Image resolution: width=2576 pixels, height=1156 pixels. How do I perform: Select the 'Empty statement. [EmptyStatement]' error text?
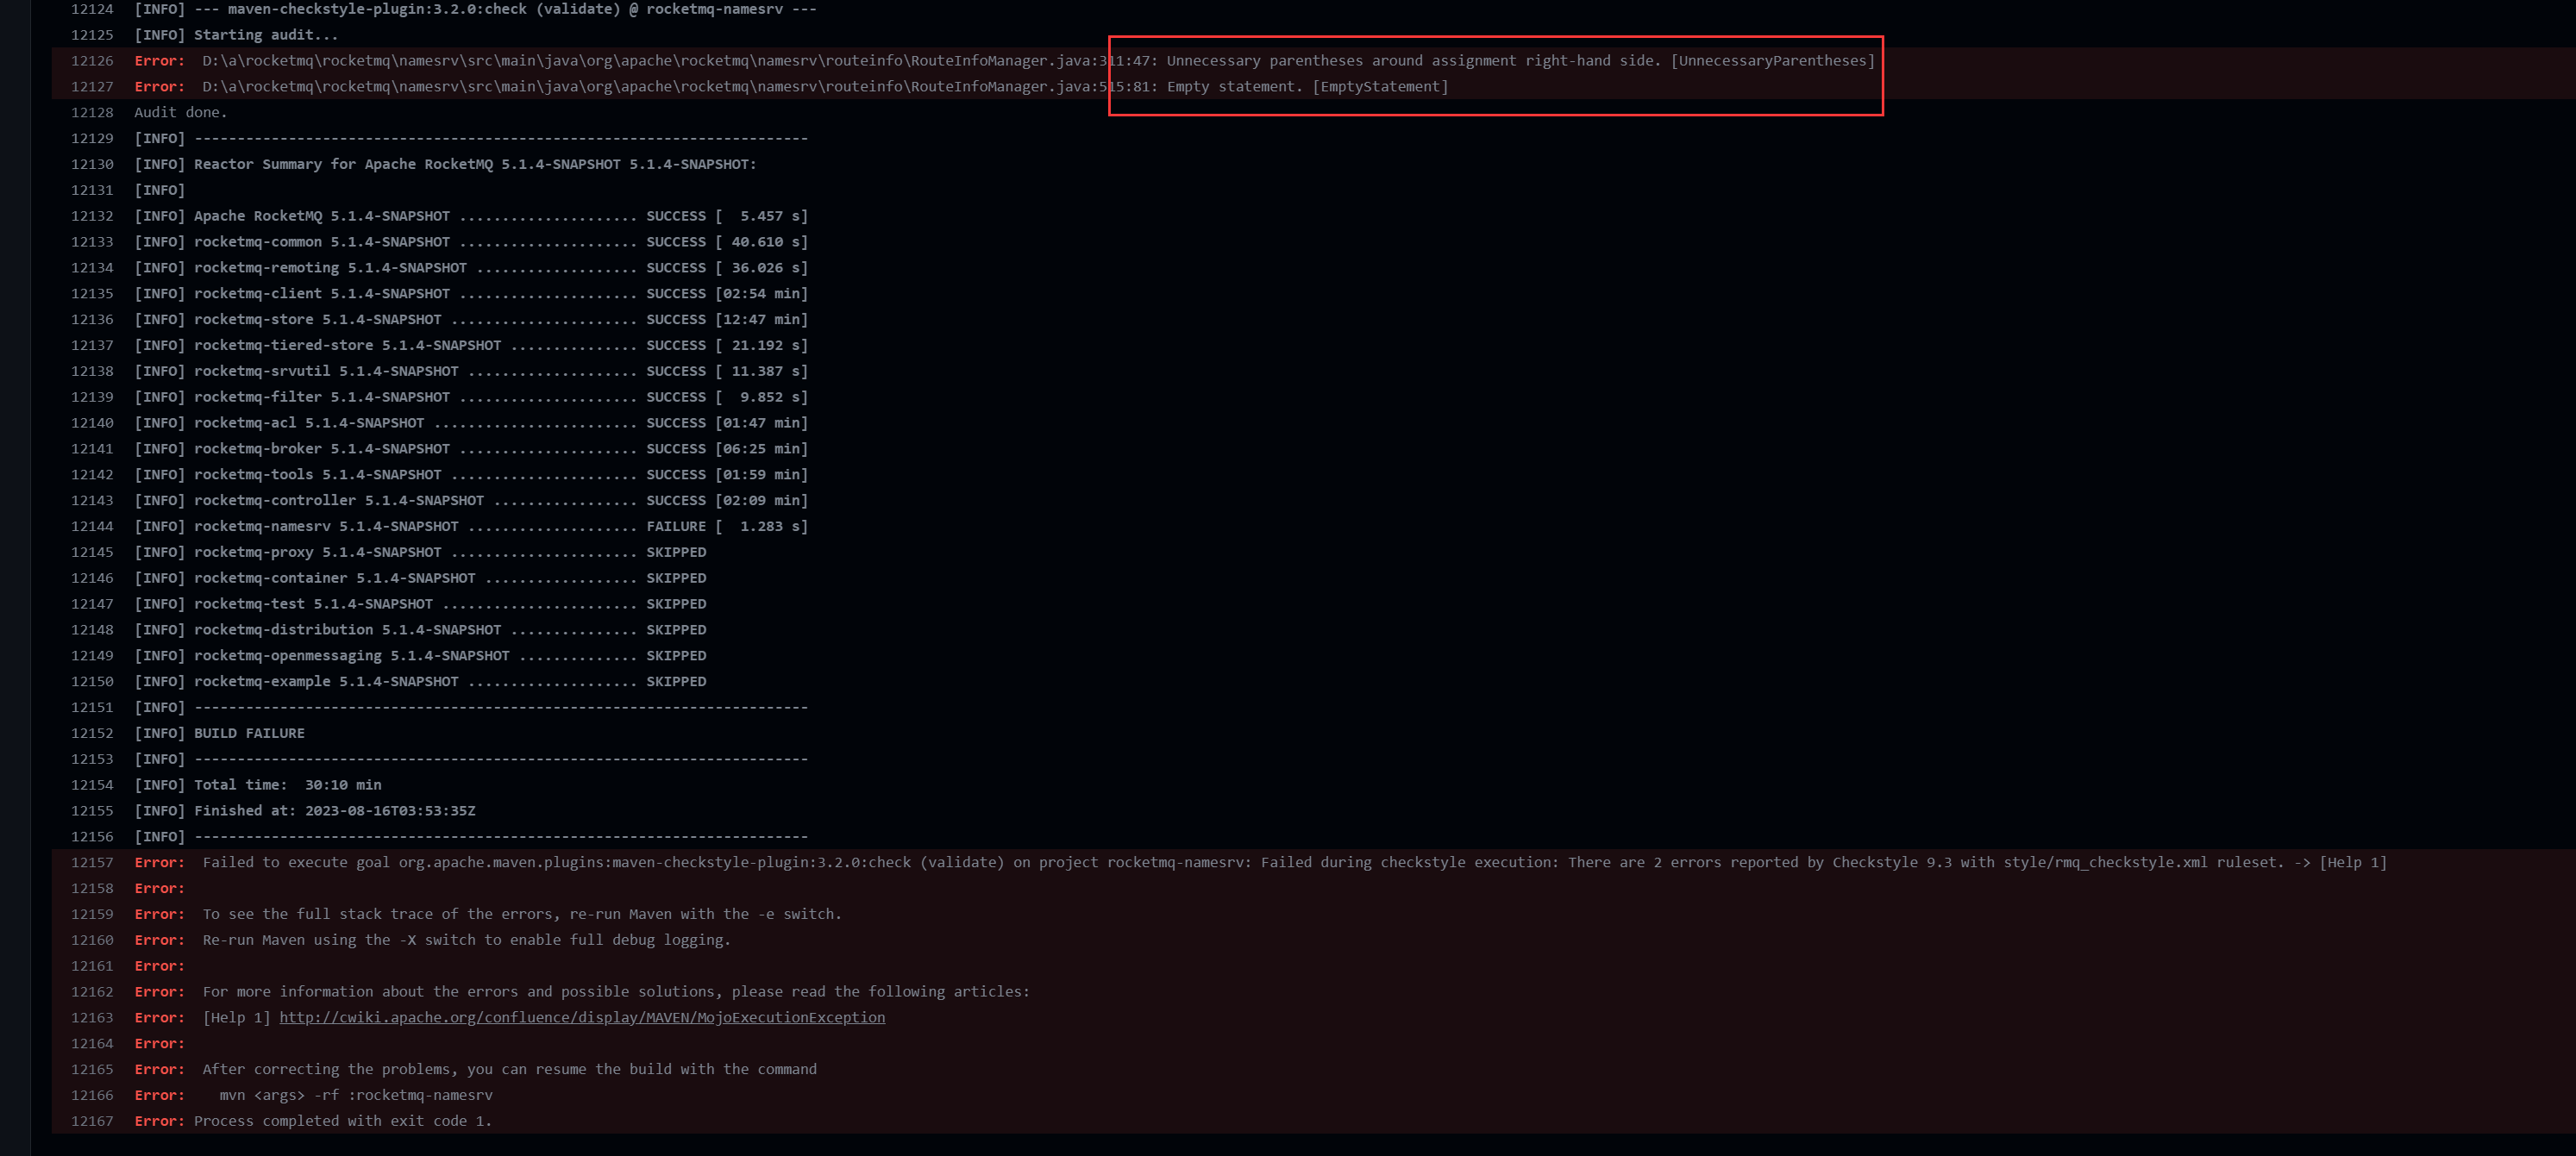[x=1308, y=87]
